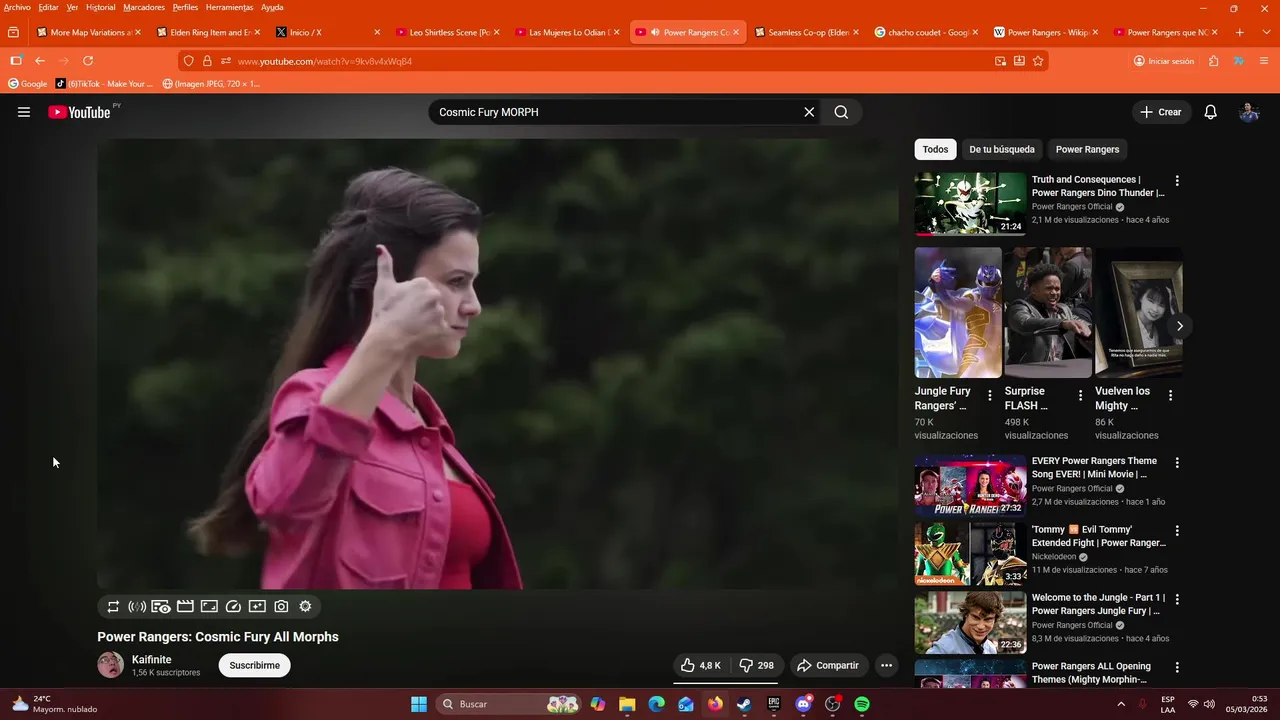Image resolution: width=1280 pixels, height=720 pixels.
Task: Open Spotify from the taskbar
Action: tap(862, 704)
